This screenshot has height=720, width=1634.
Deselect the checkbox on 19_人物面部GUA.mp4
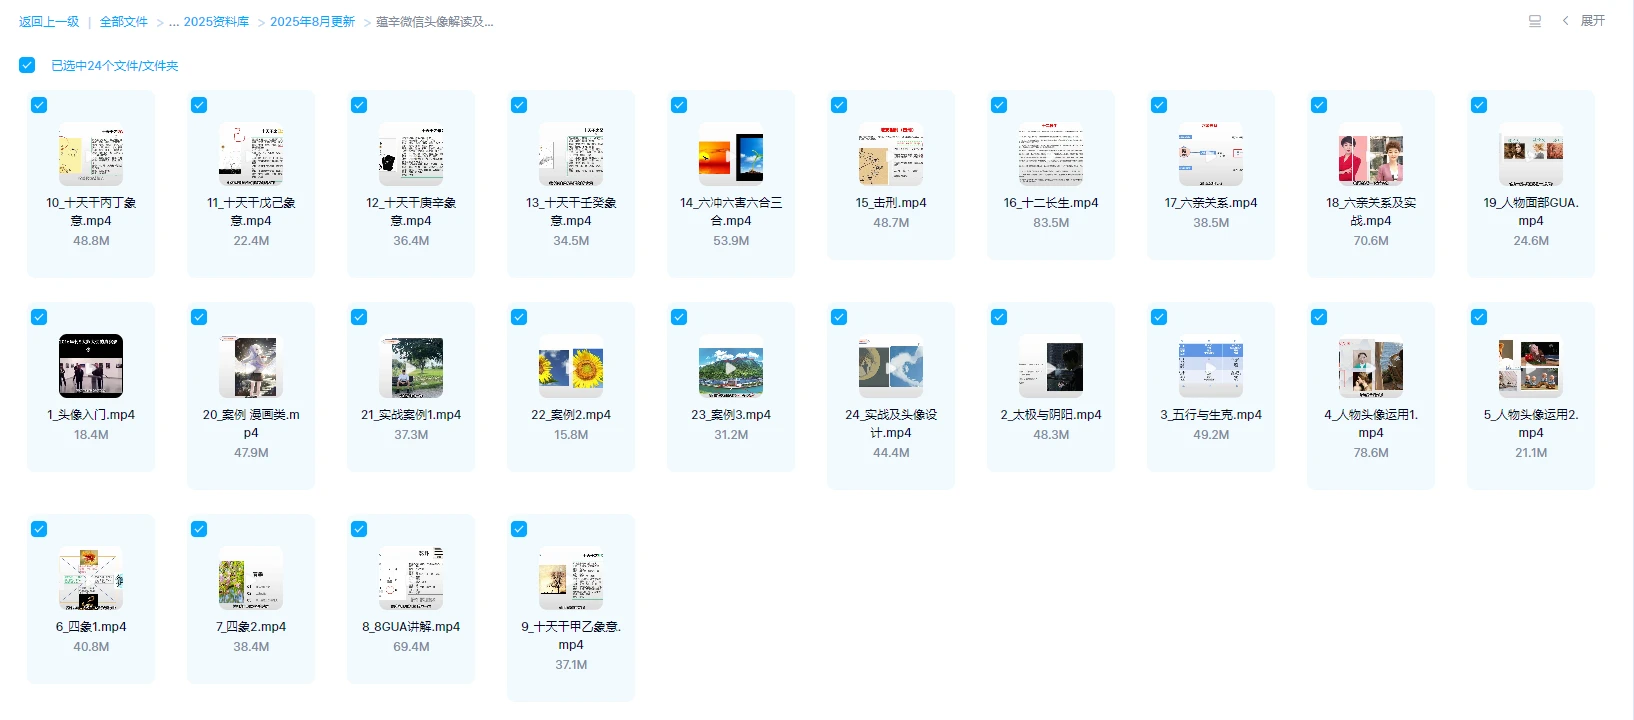click(1479, 105)
